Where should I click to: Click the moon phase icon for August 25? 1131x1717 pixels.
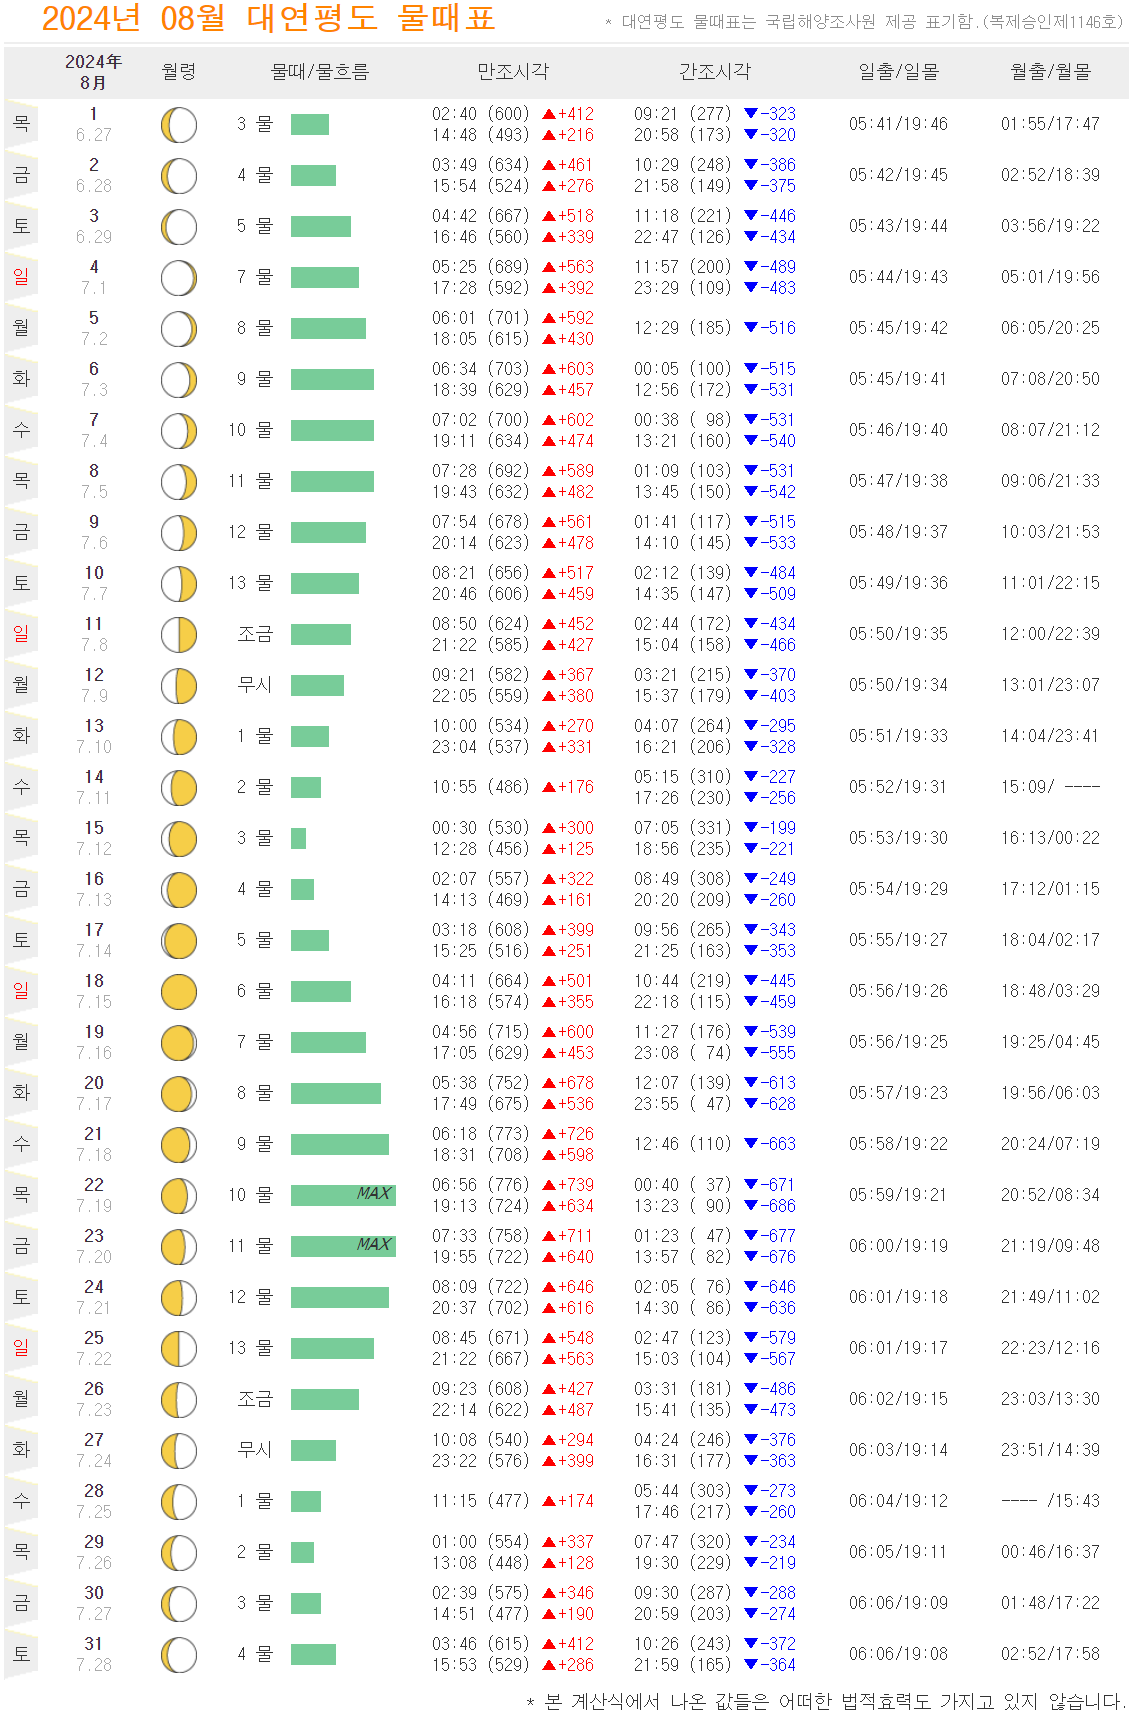(179, 1349)
